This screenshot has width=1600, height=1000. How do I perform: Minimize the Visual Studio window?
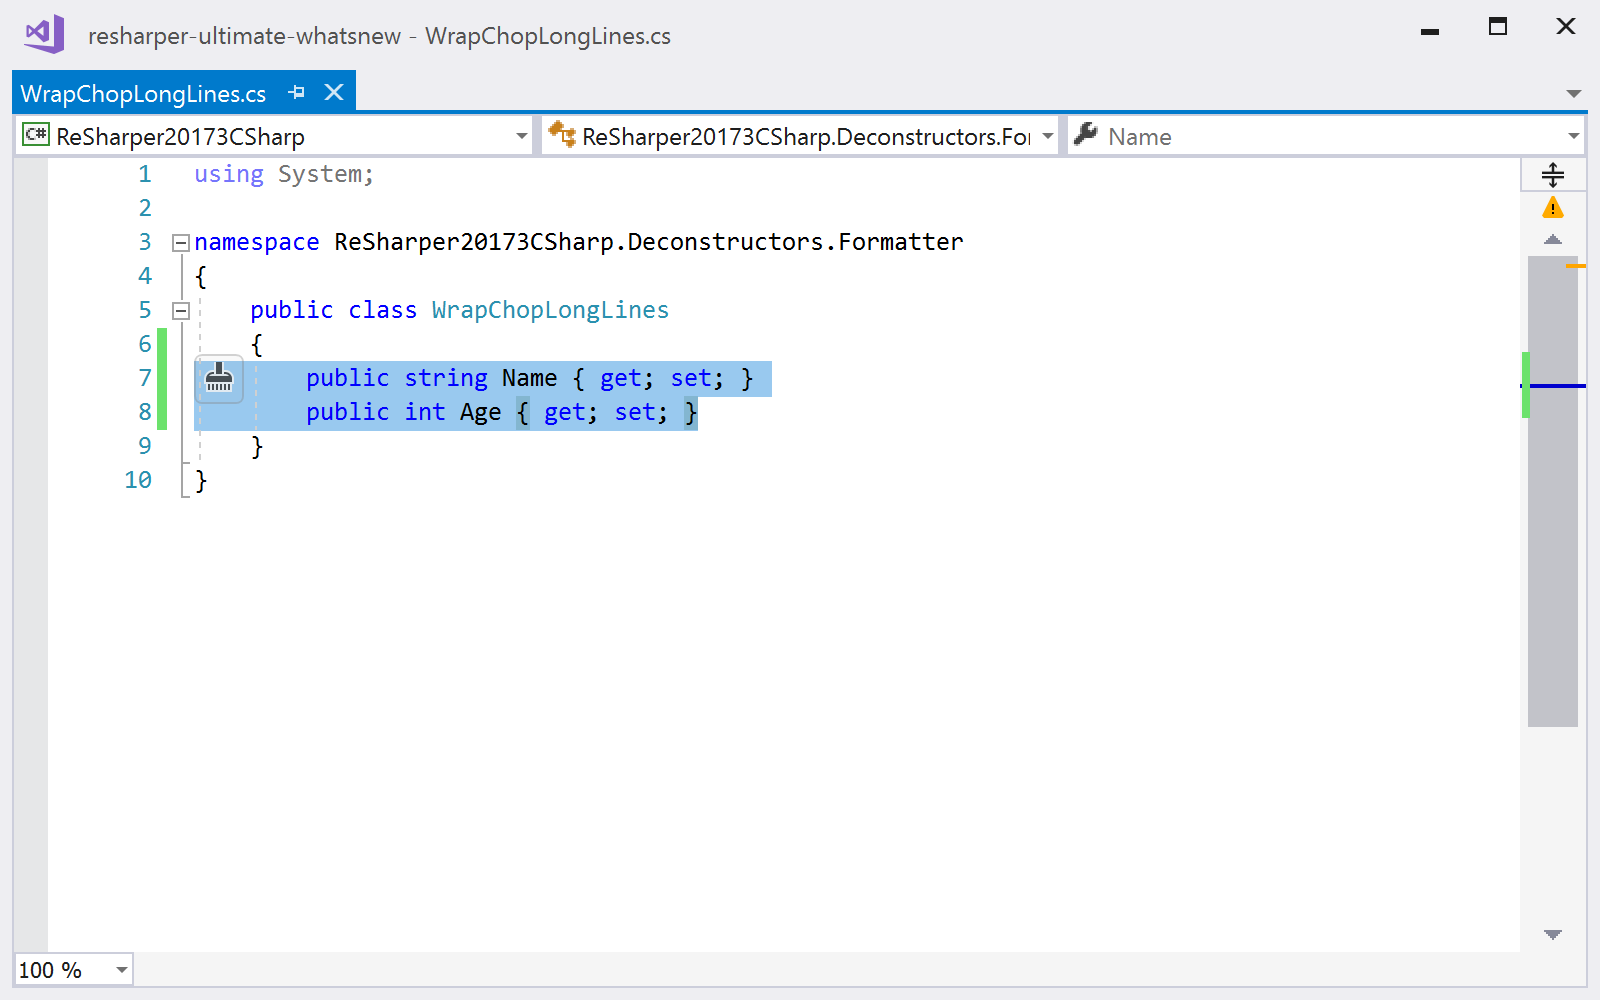point(1430,30)
